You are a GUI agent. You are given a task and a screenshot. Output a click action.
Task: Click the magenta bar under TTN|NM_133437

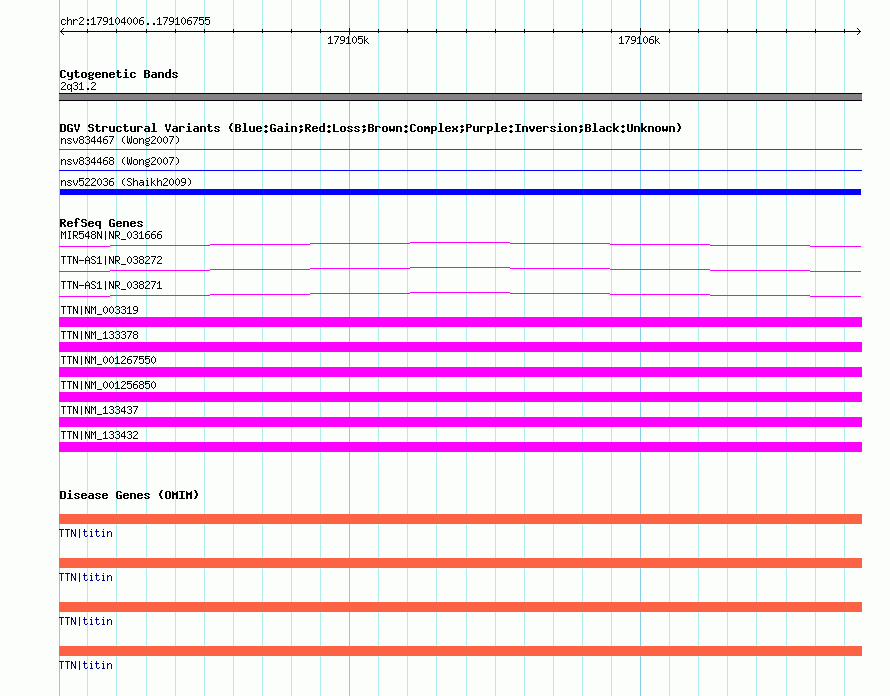[x=460, y=422]
